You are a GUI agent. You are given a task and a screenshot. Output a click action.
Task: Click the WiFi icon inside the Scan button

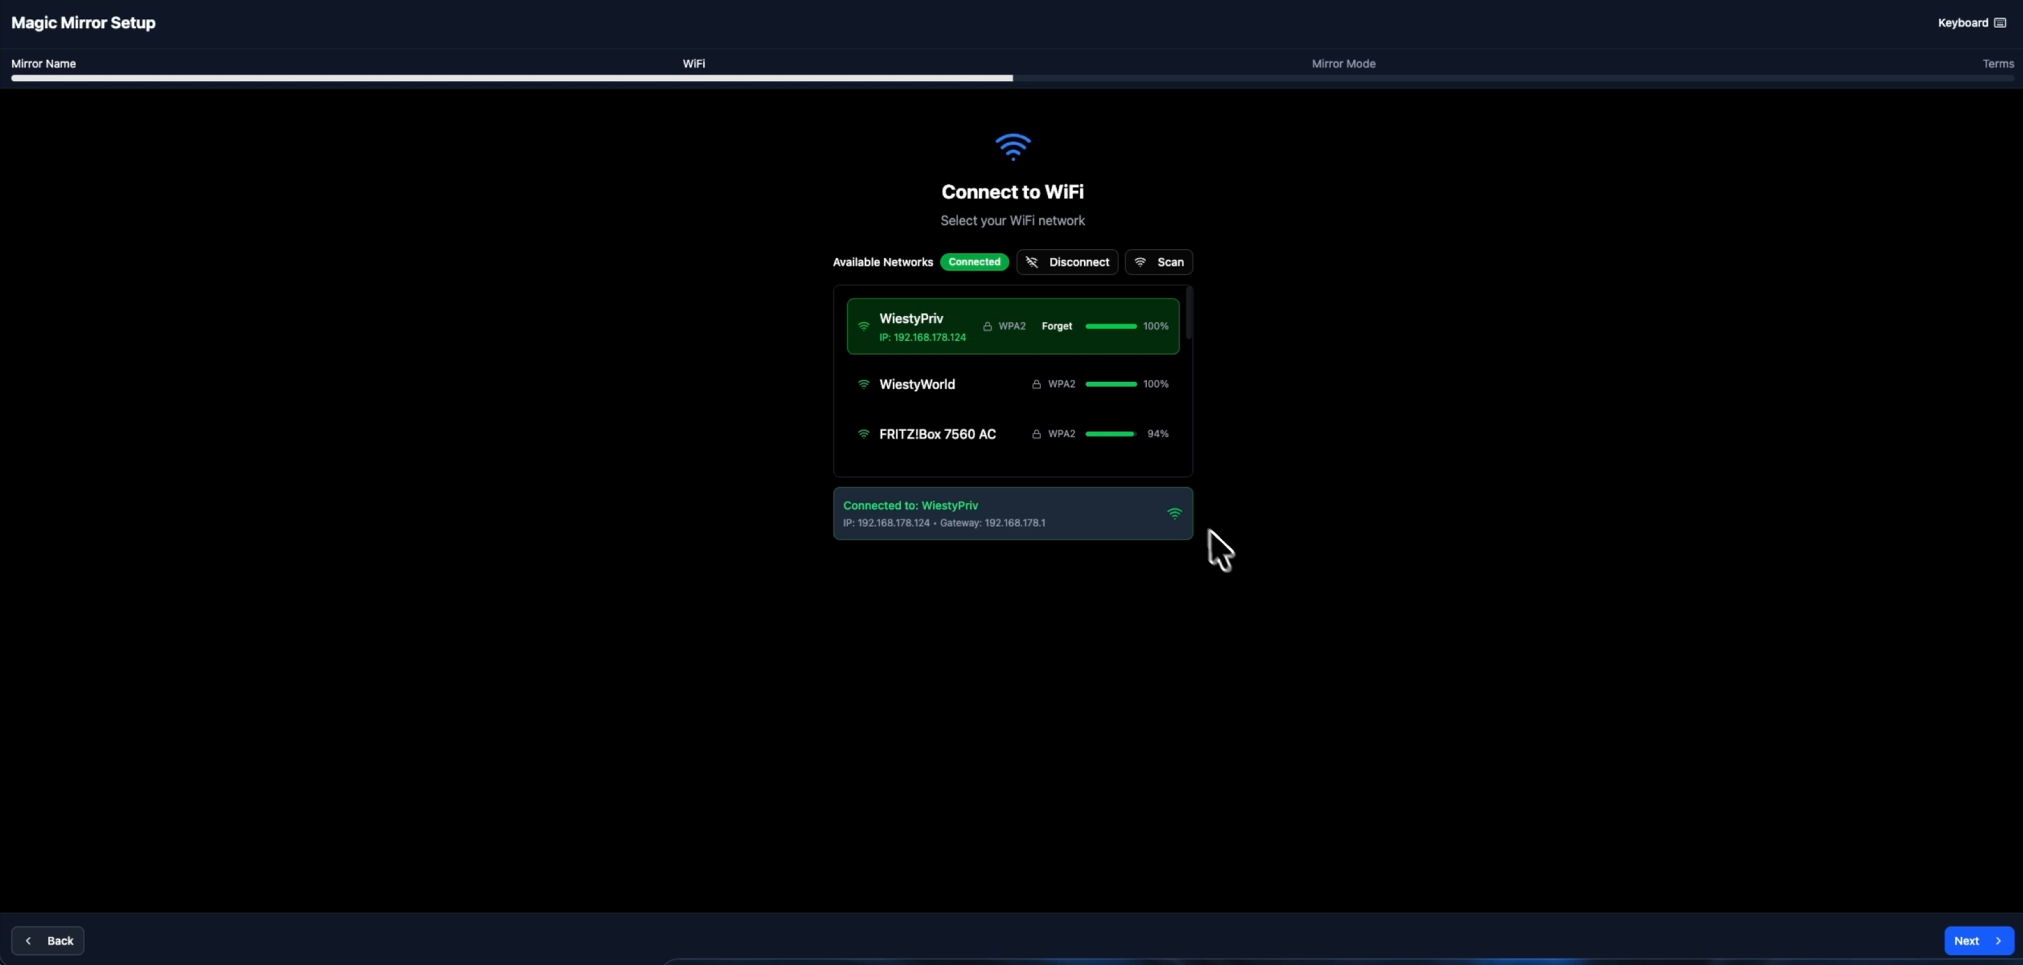1141,262
